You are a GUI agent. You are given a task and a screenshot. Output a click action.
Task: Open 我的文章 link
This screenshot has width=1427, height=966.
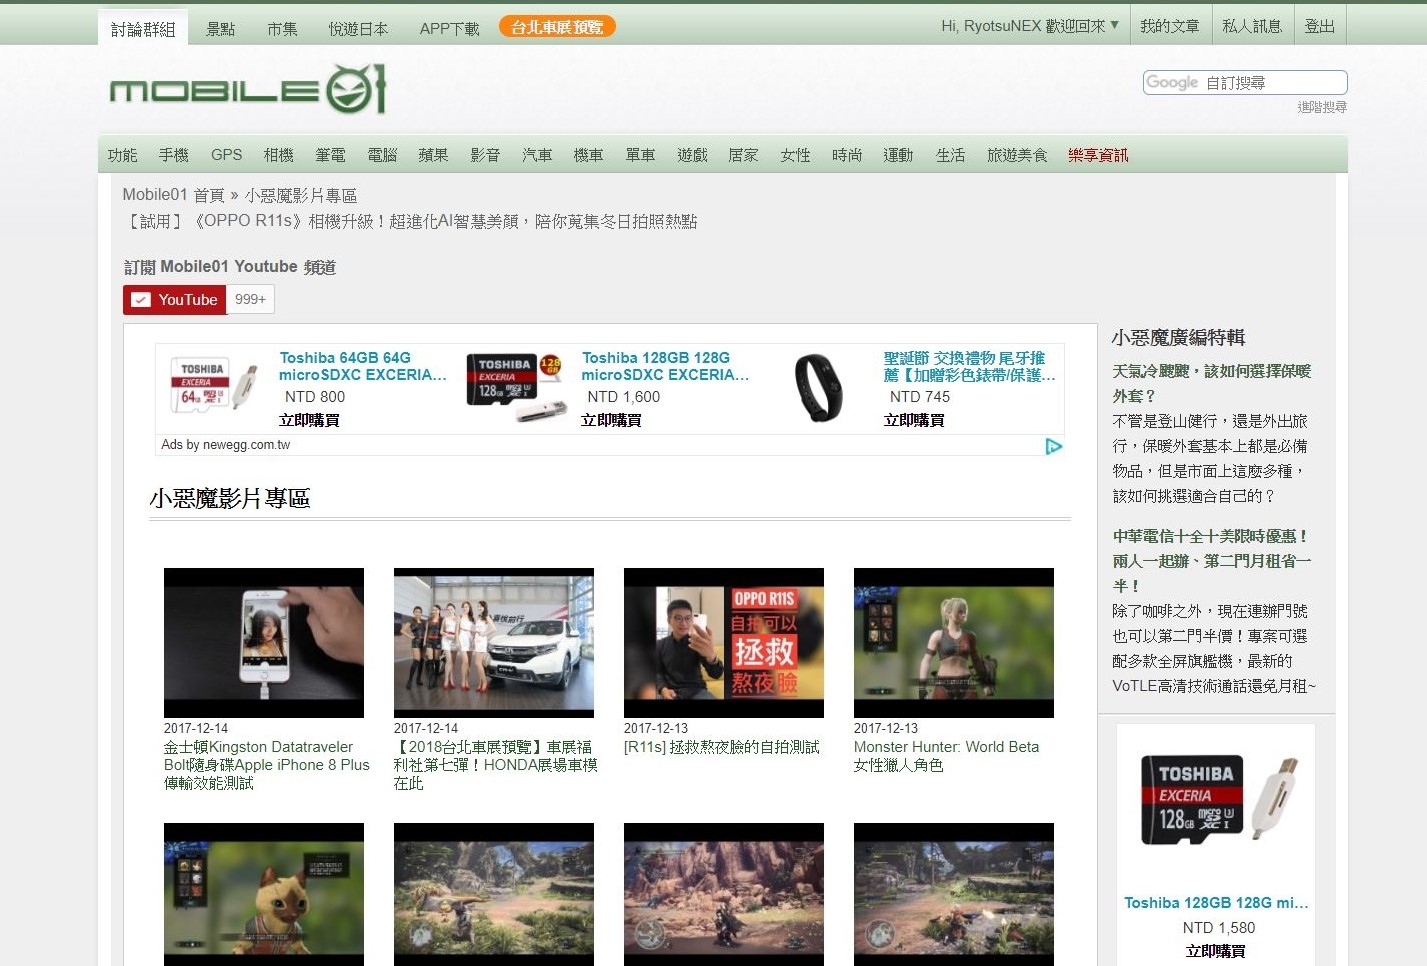click(1170, 26)
